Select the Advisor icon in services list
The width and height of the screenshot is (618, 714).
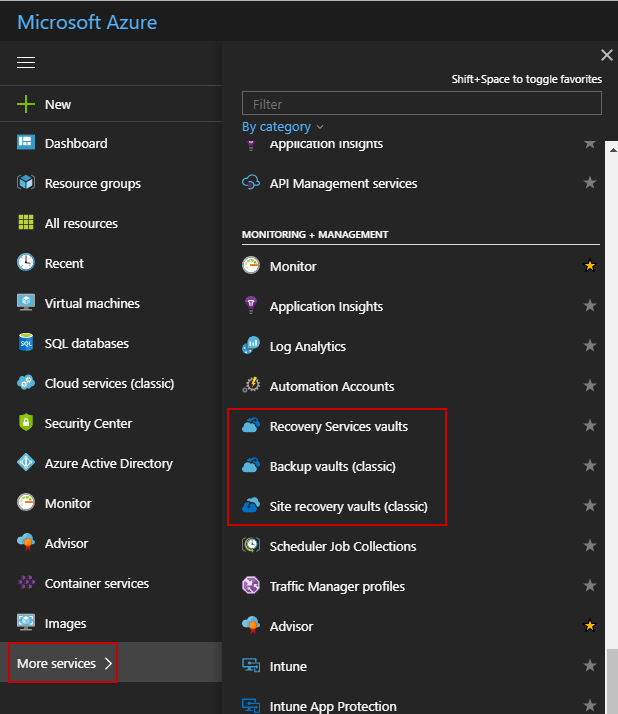[251, 625]
